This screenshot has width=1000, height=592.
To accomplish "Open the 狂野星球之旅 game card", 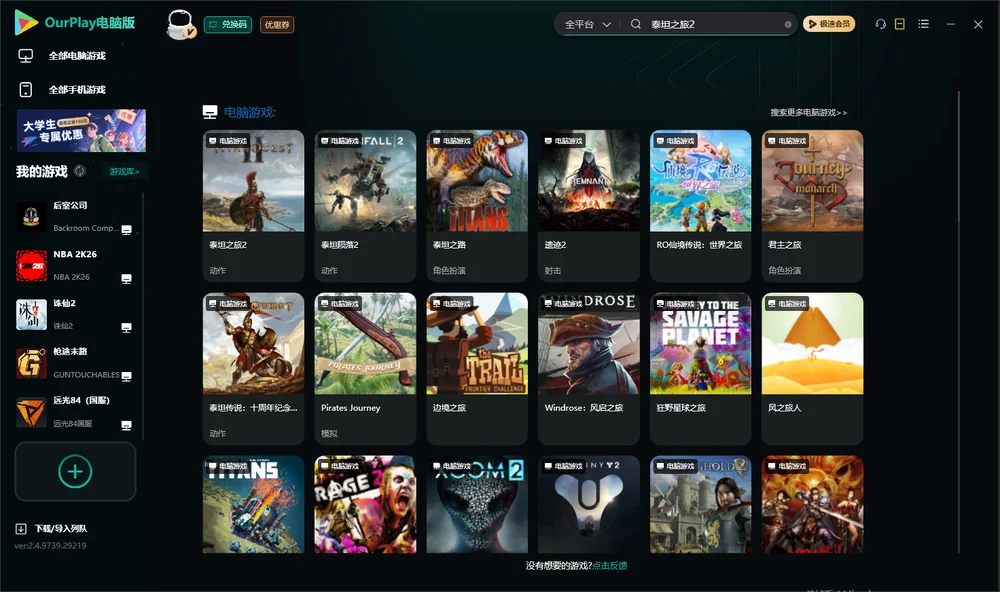I will tap(701, 368).
